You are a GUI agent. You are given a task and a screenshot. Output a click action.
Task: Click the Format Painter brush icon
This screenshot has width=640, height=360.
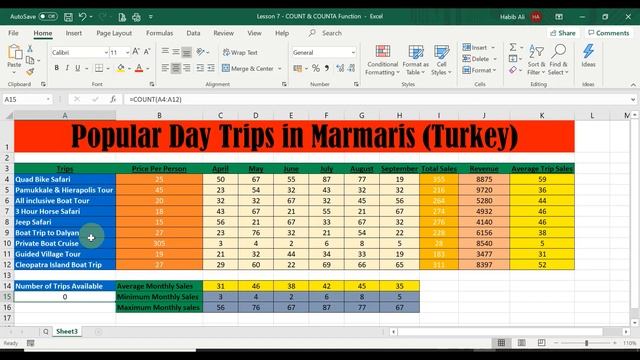[x=30, y=72]
